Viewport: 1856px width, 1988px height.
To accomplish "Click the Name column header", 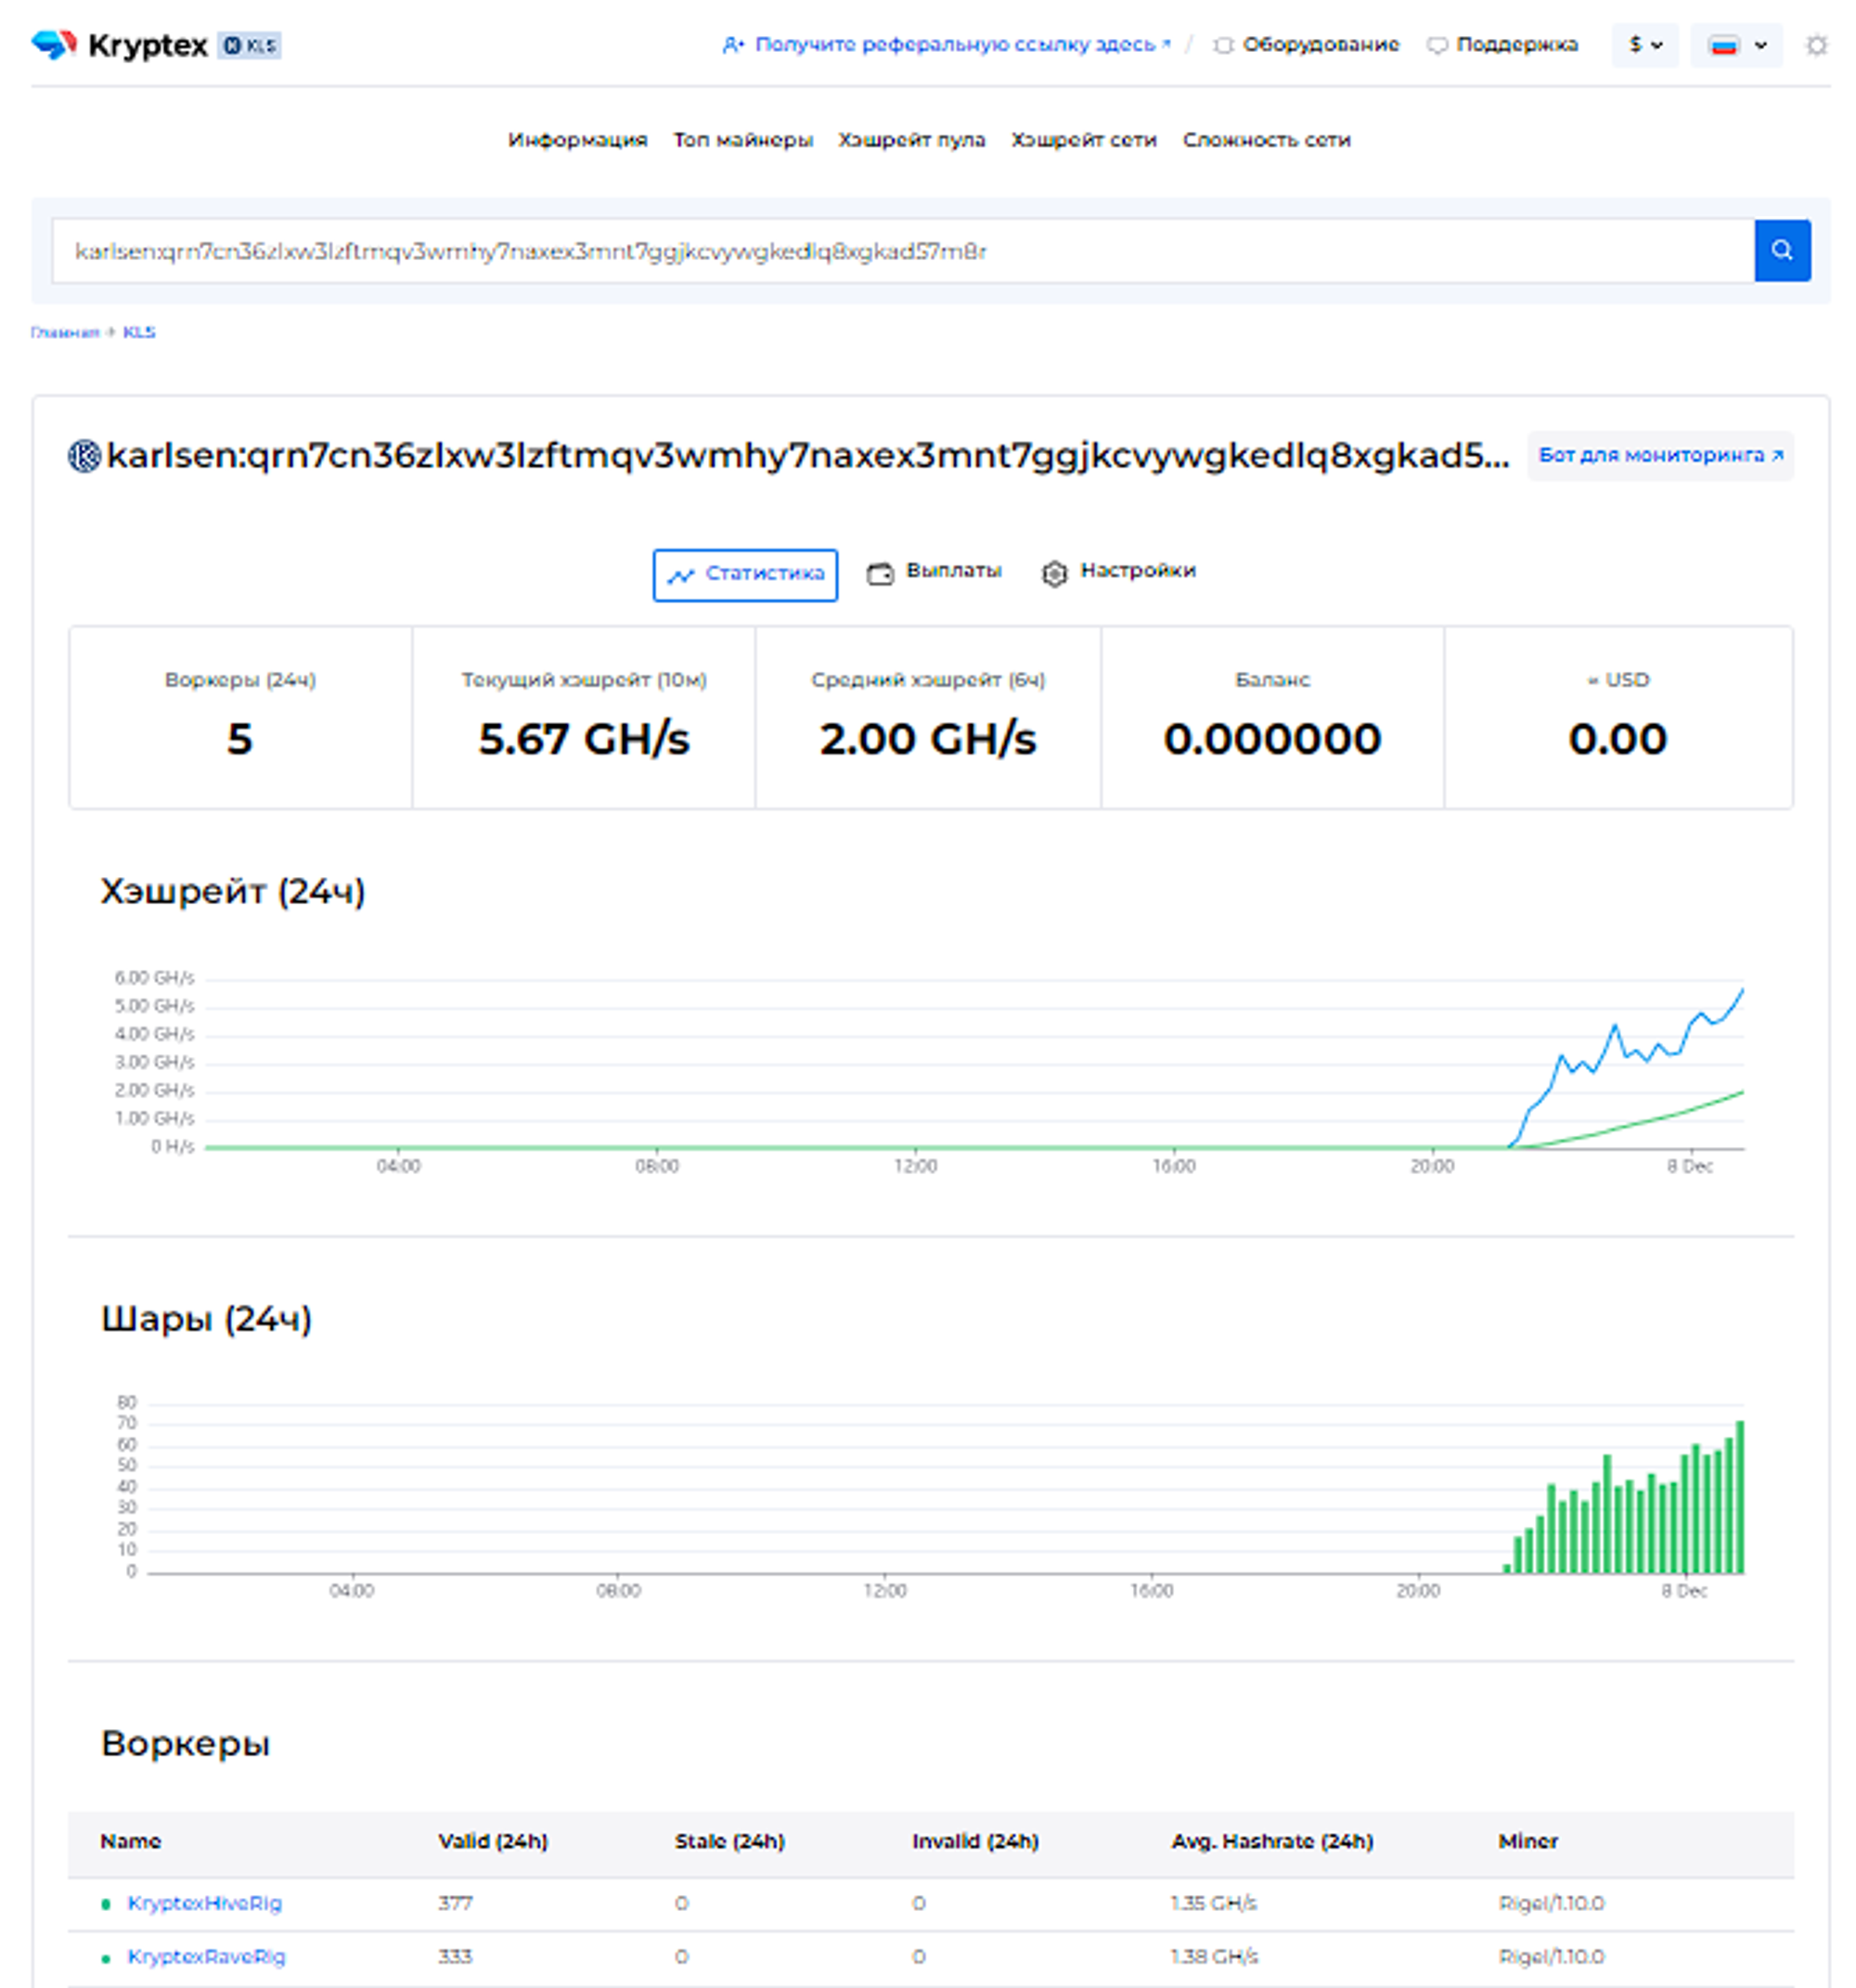I will tap(130, 1842).
